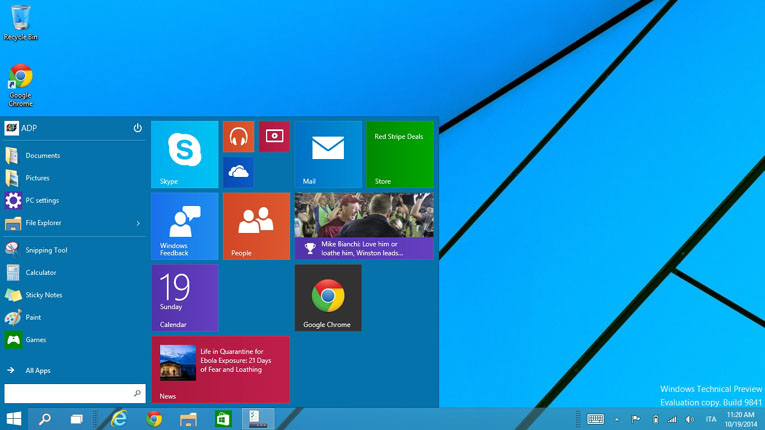Open File Explorer from the taskbar
765x430 pixels.
(x=188, y=419)
